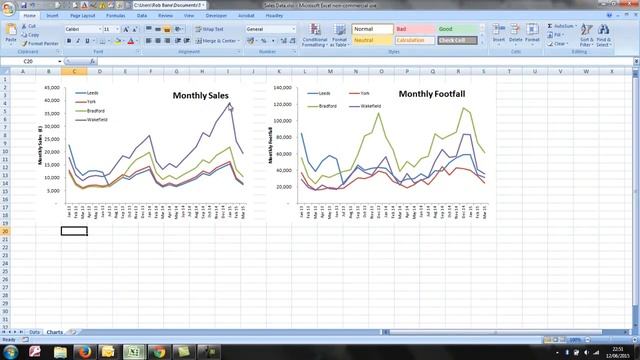
Task: Toggle Underline formatting
Action: point(87,41)
